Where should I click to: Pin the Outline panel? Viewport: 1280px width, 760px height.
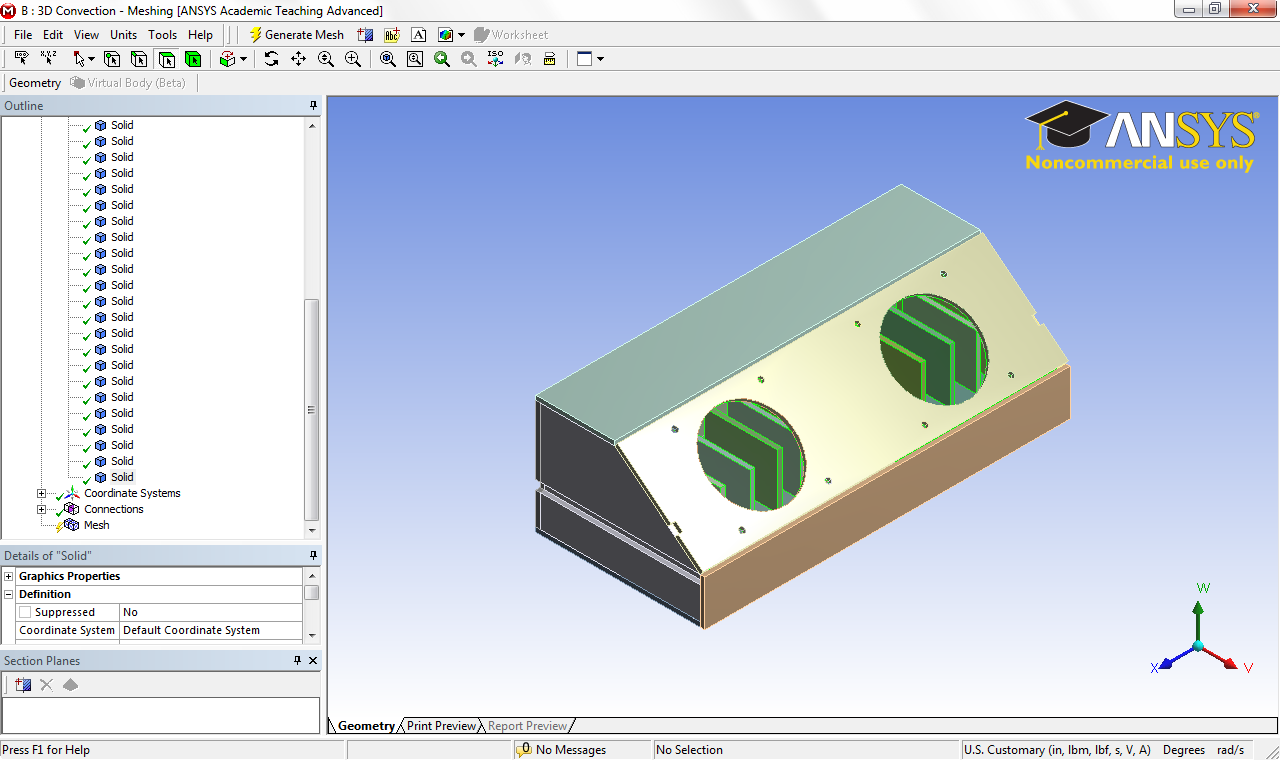313,105
